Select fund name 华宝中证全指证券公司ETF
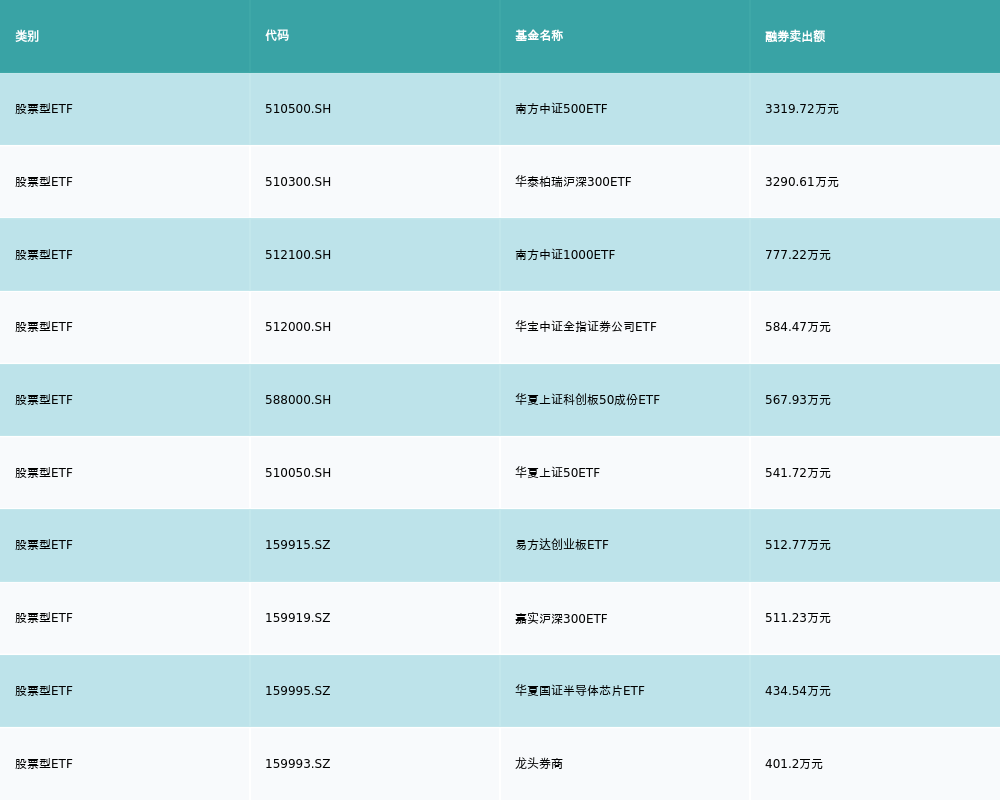 point(585,327)
